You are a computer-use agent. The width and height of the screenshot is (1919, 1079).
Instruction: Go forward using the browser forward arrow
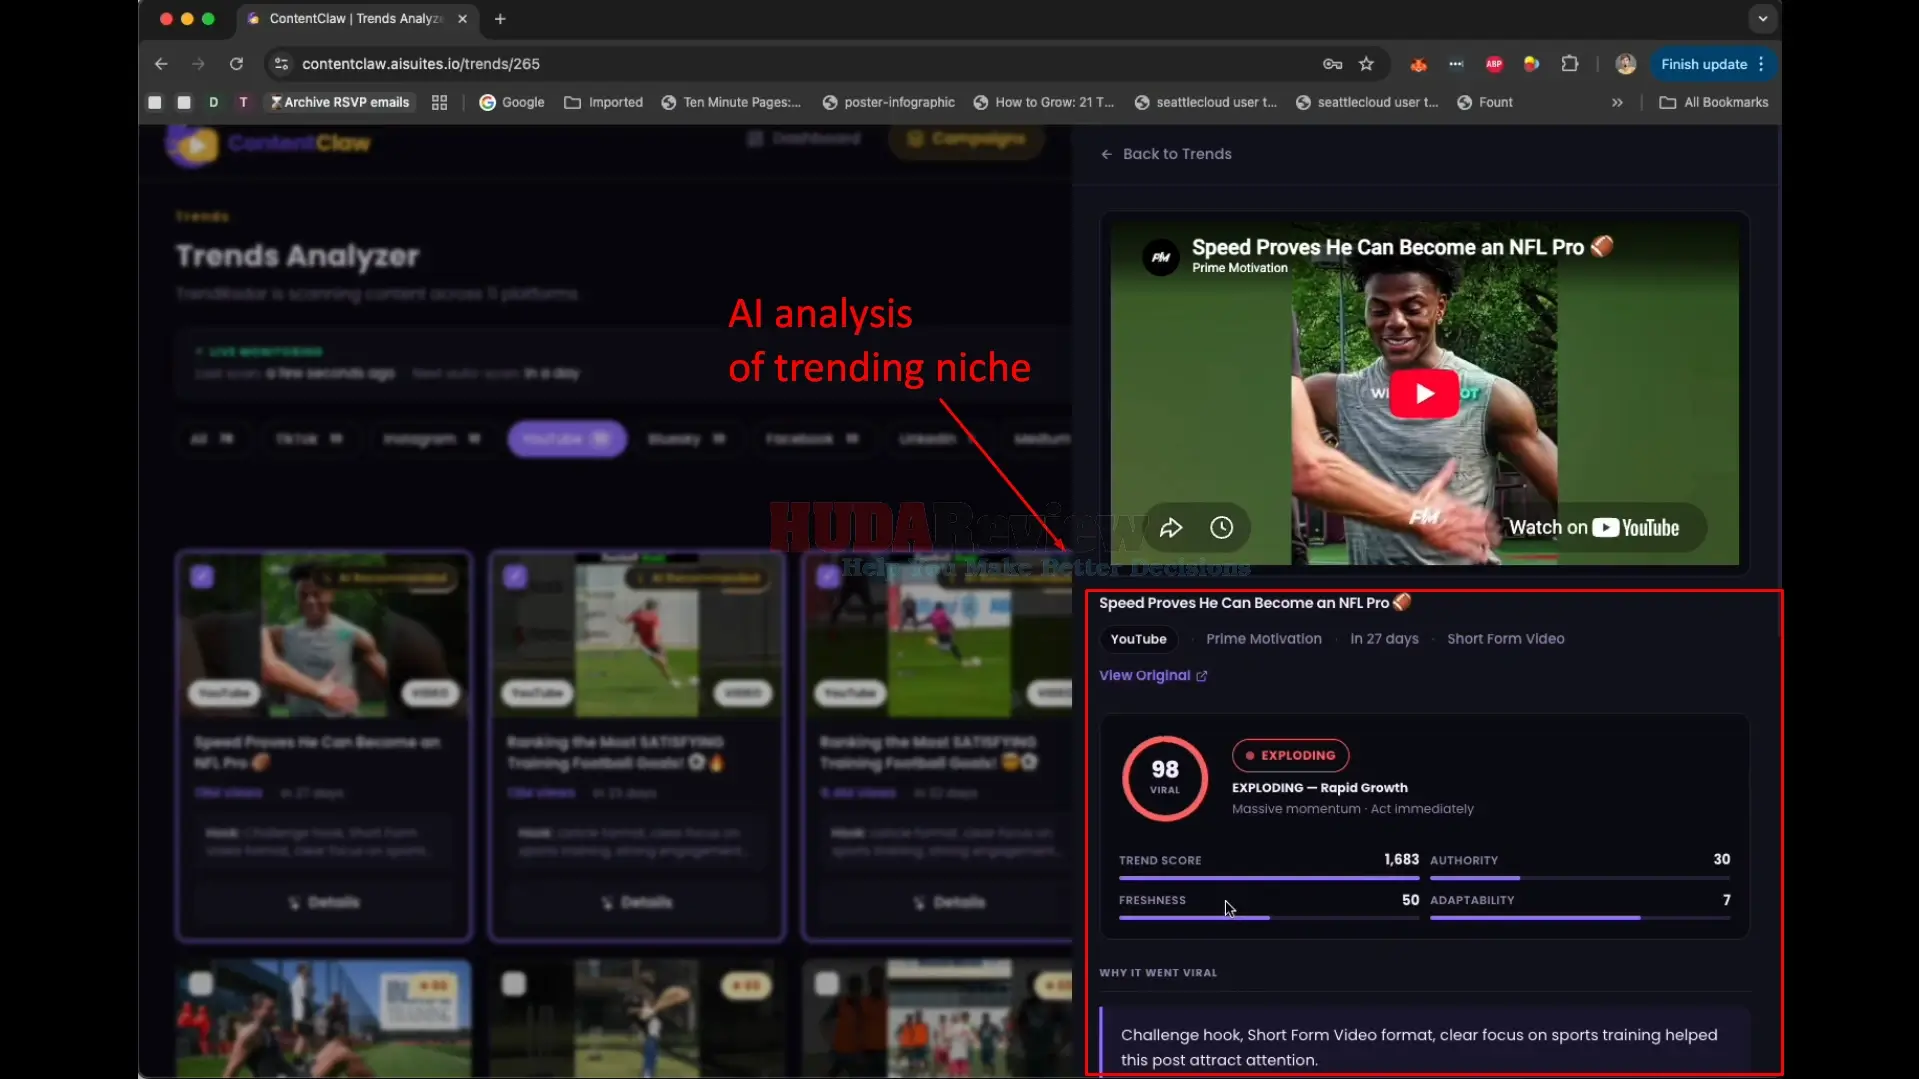pos(198,64)
